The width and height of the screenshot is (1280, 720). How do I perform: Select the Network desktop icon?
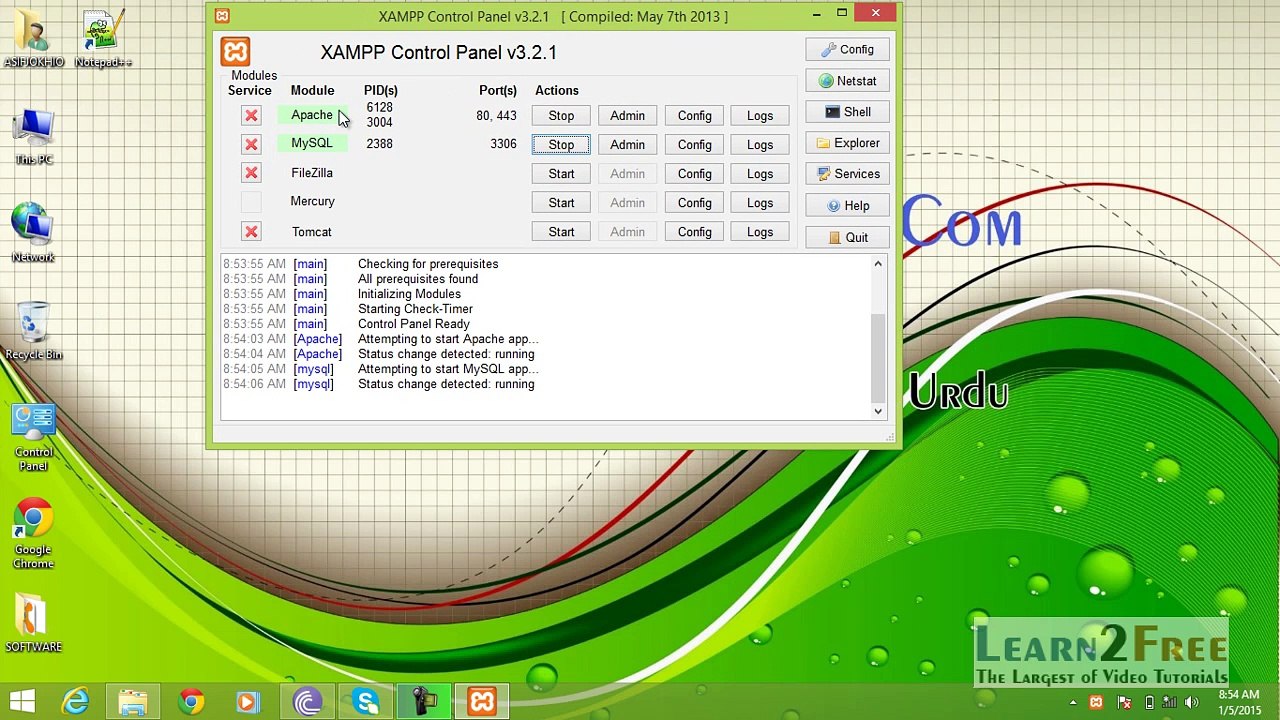33,234
